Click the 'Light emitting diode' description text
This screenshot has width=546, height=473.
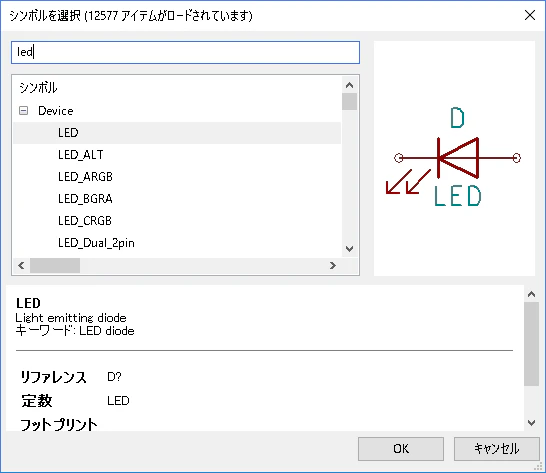pos(71,318)
